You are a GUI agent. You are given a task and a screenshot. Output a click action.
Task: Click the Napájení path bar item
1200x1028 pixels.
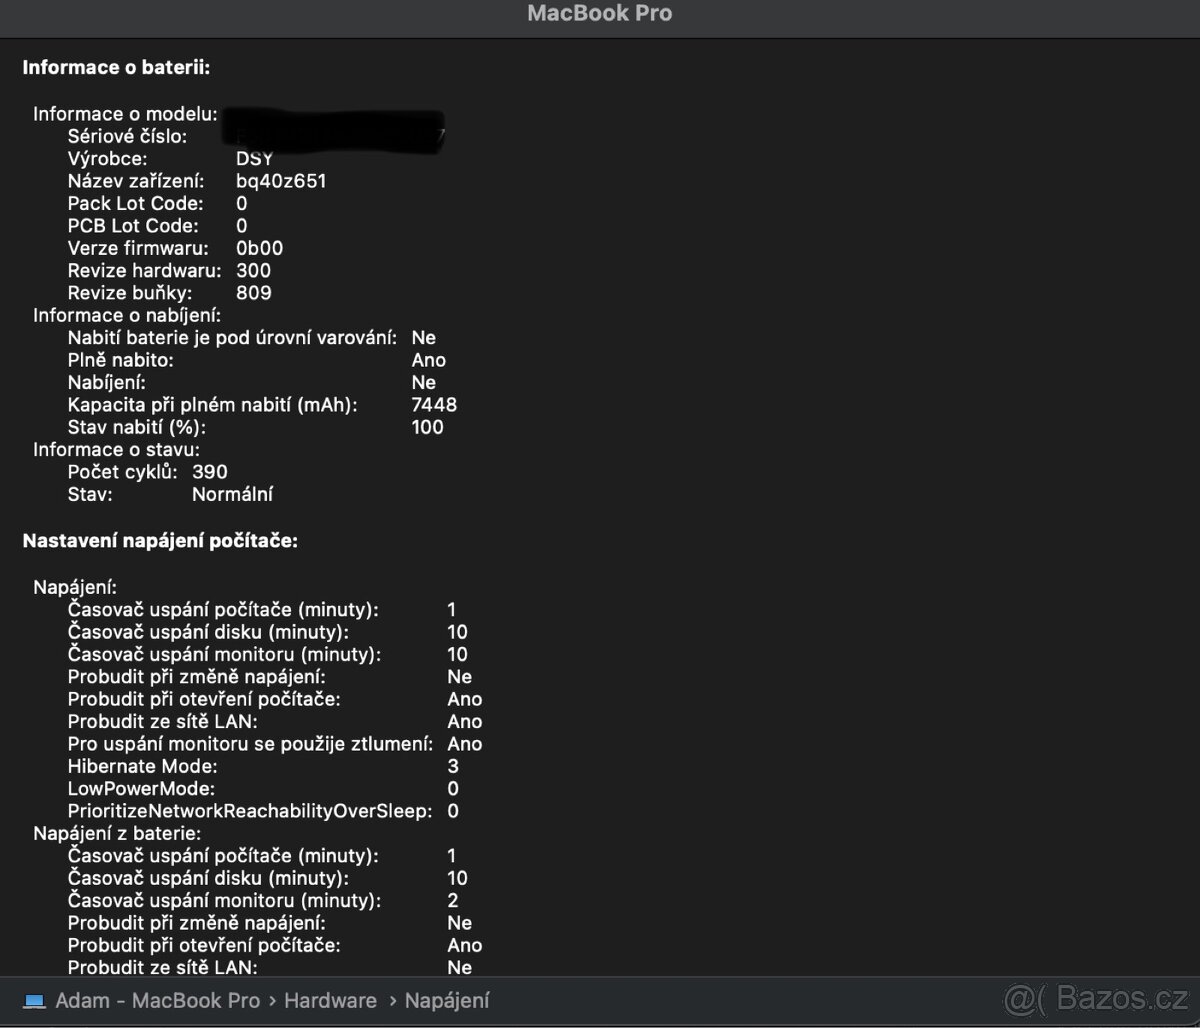446,1001
